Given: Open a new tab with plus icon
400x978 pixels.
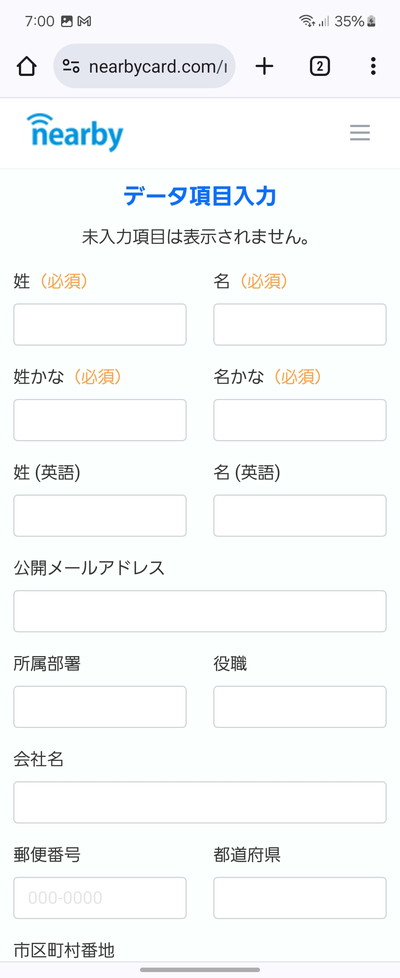Looking at the screenshot, I should coord(265,66).
